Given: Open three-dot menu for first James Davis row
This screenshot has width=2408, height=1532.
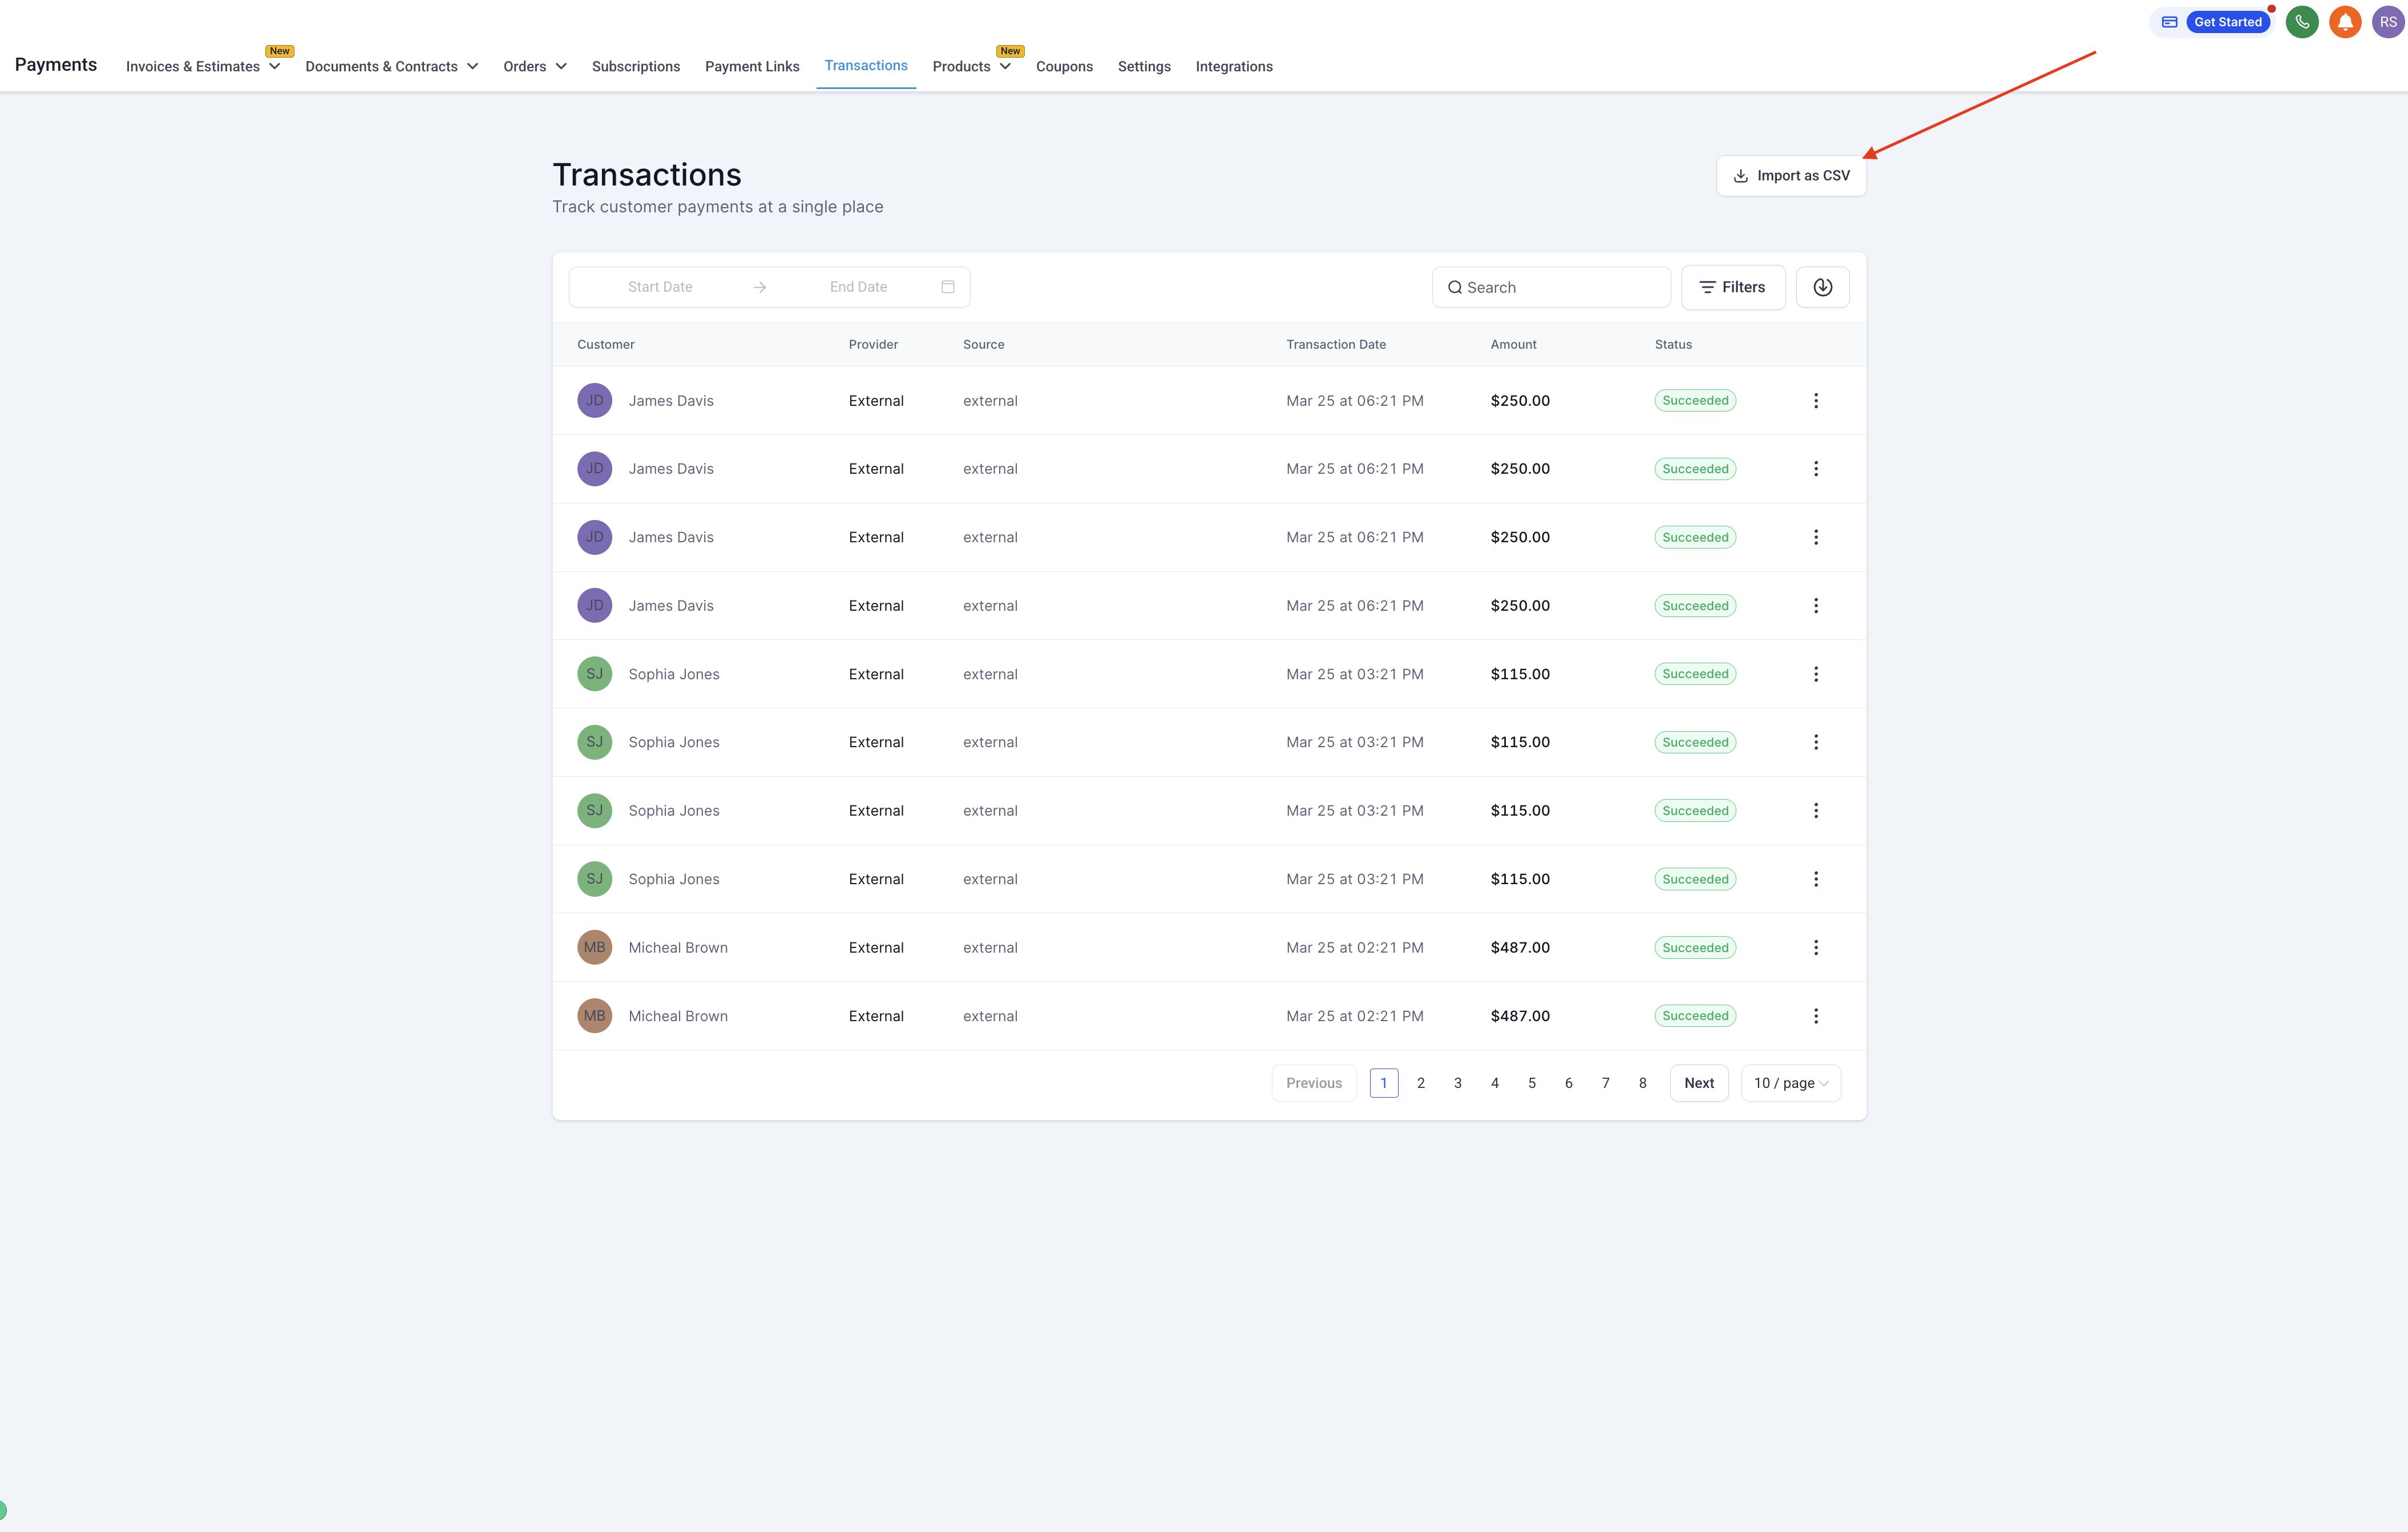Looking at the screenshot, I should [x=1815, y=400].
